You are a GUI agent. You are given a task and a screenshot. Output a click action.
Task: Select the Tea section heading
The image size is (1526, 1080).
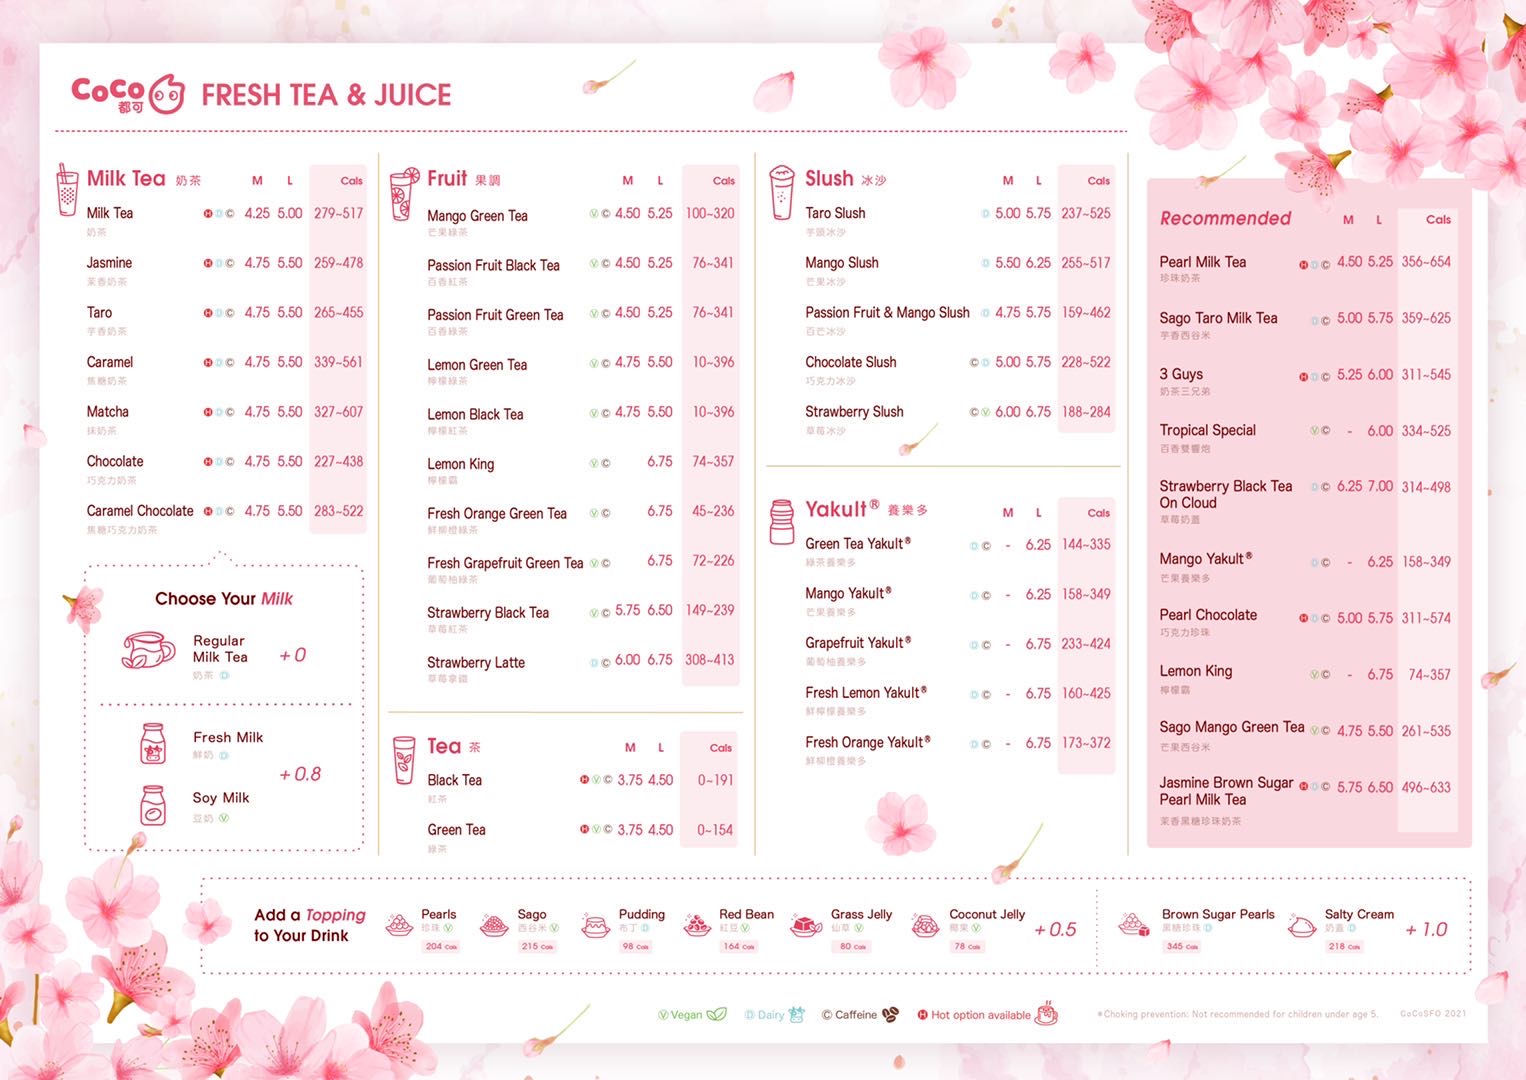click(444, 746)
